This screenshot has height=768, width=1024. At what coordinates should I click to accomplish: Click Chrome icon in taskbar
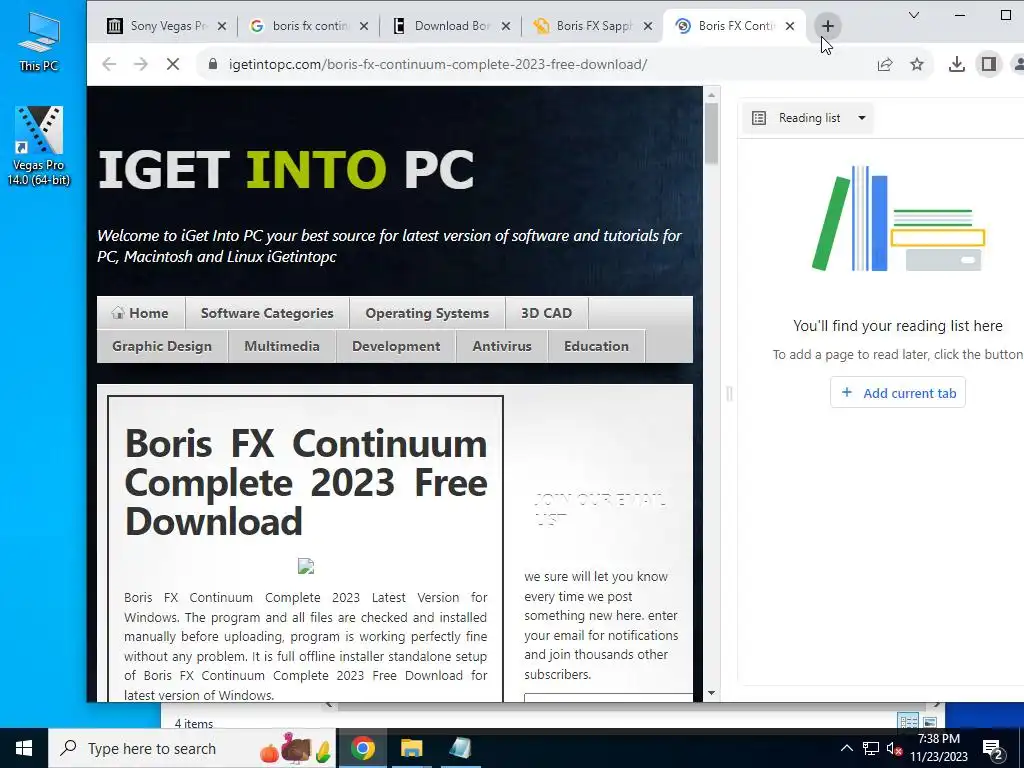coord(363,748)
